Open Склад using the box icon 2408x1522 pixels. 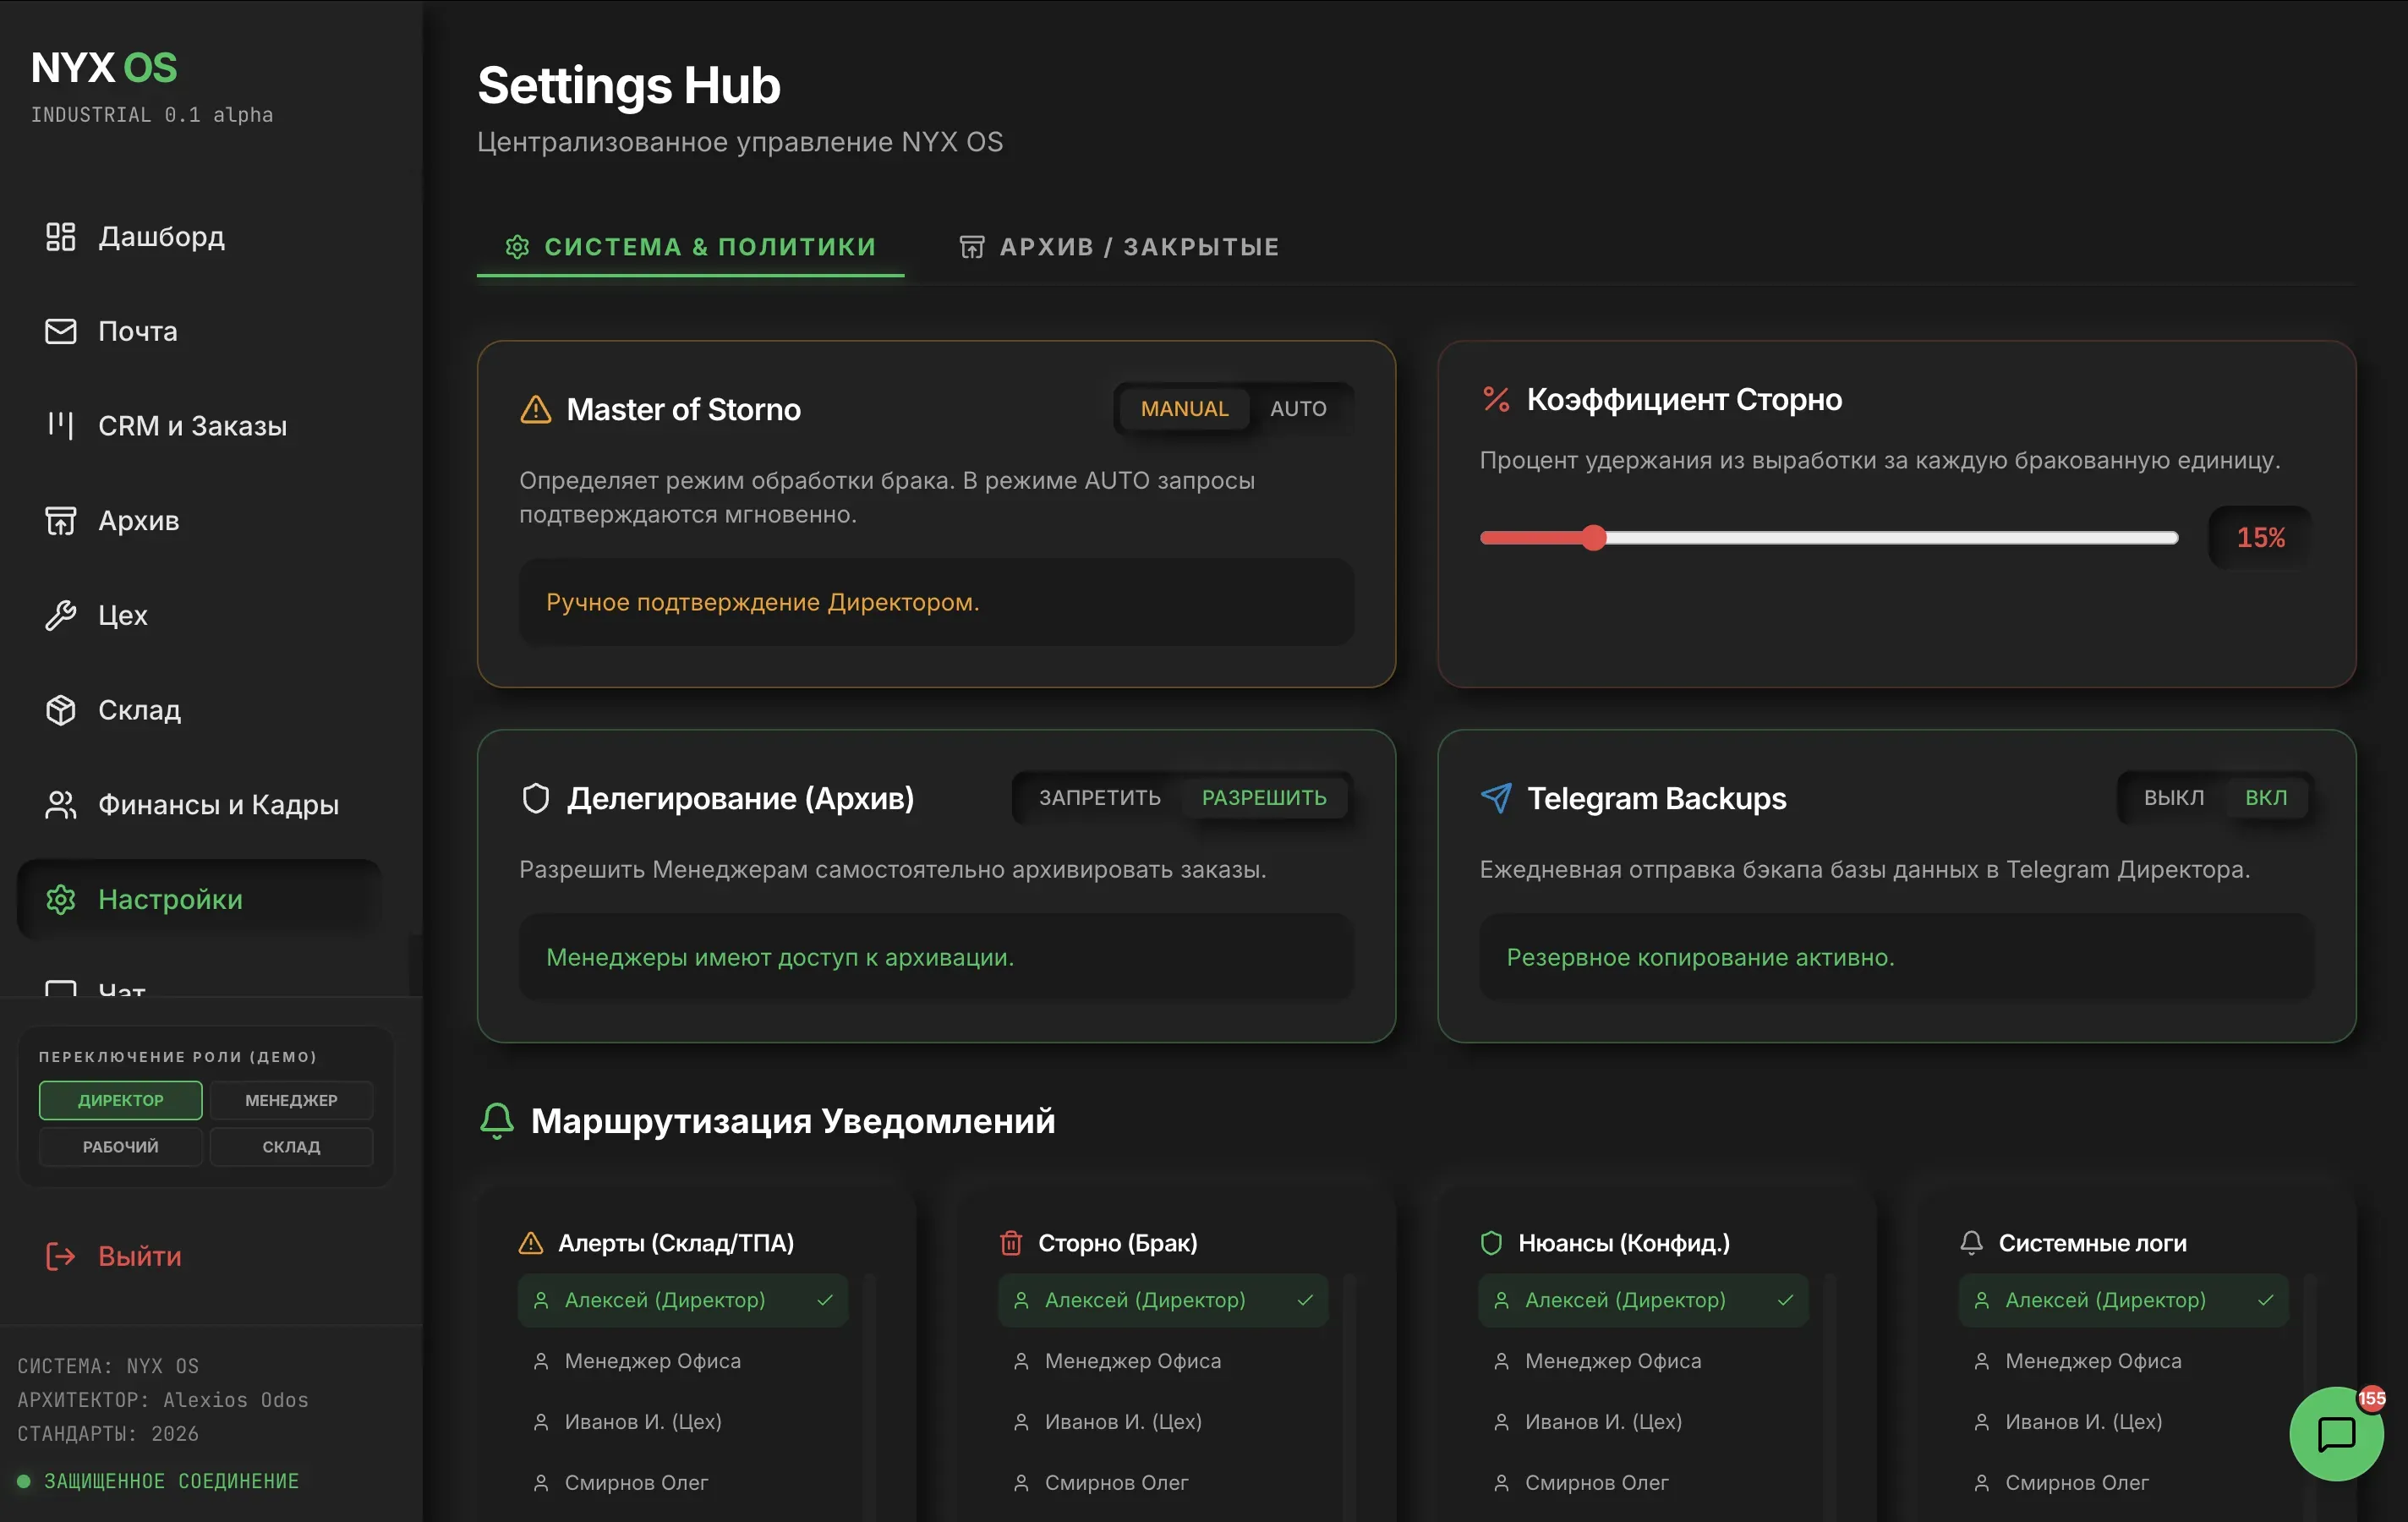pyautogui.click(x=60, y=710)
